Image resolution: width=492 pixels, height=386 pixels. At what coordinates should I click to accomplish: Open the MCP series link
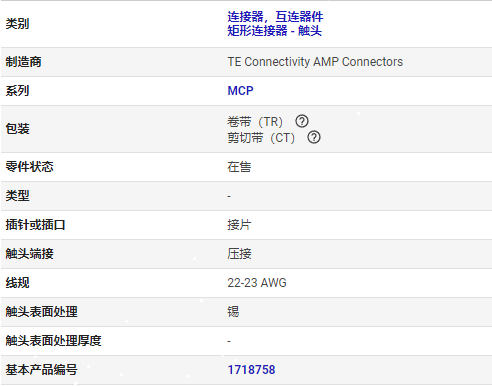[240, 91]
